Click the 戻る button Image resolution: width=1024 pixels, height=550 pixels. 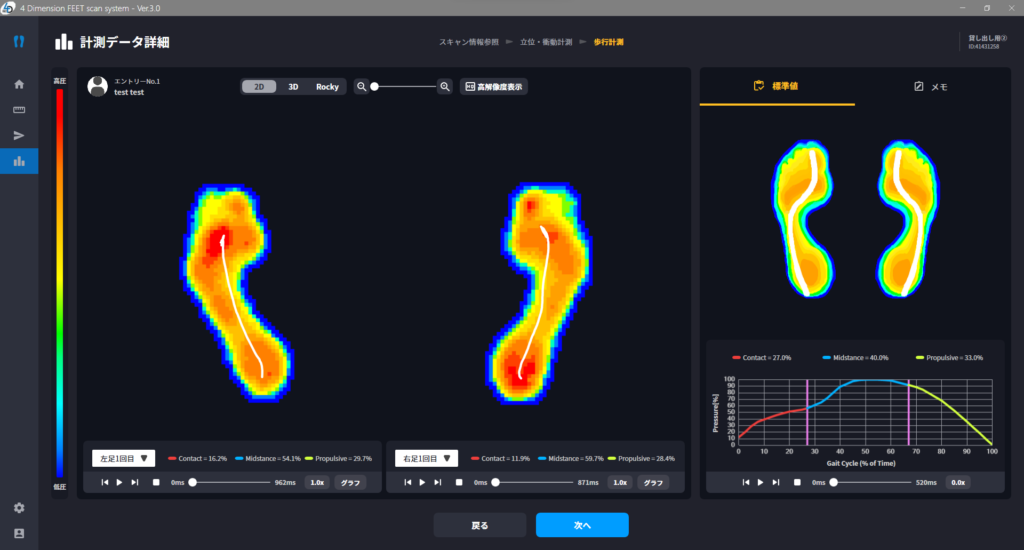point(480,525)
